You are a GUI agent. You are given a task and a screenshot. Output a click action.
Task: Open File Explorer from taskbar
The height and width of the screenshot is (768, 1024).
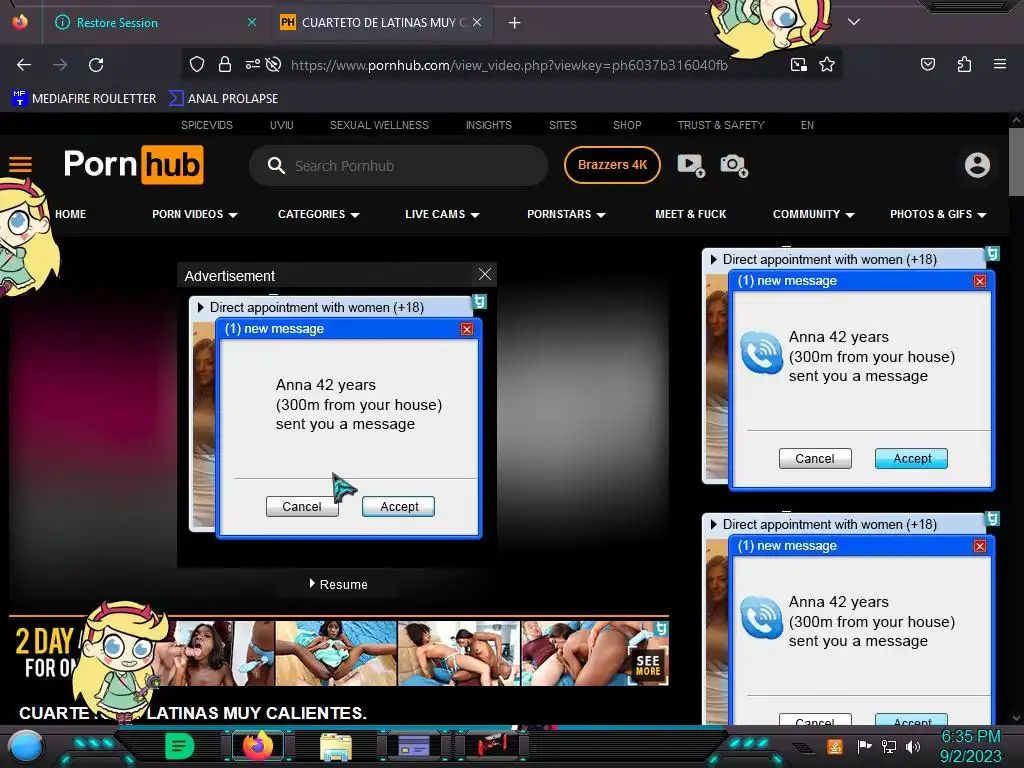click(336, 746)
